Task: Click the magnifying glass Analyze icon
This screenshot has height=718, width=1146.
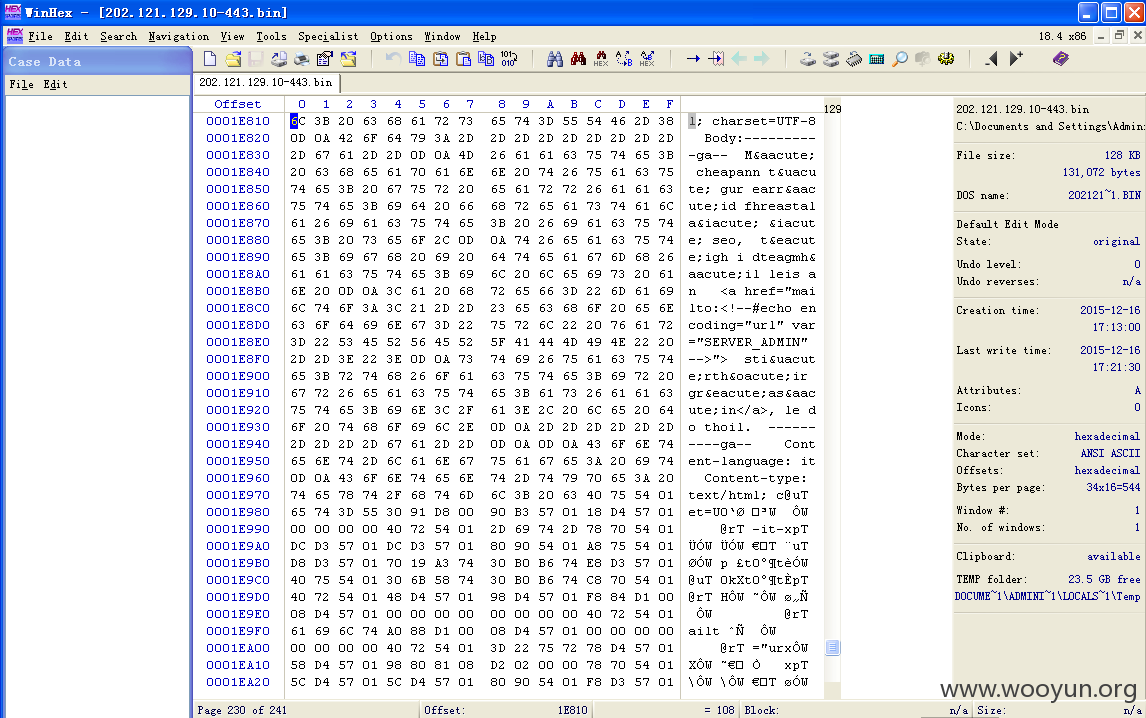Action: (x=900, y=58)
